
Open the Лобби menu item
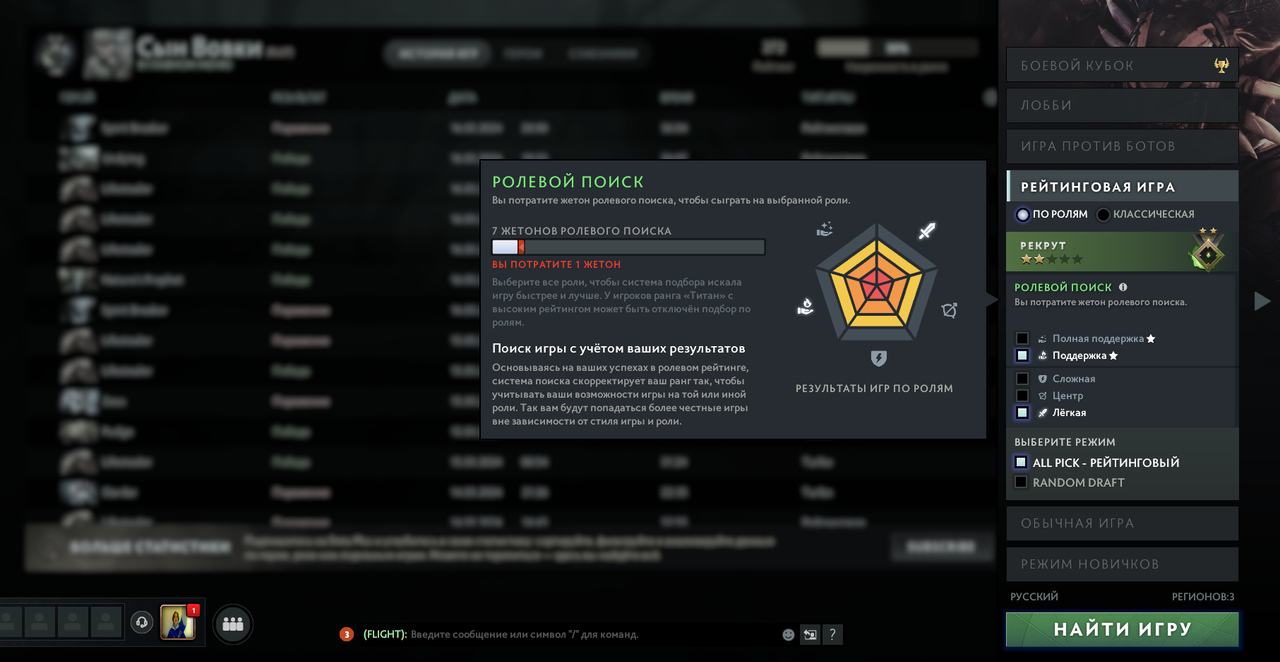[1122, 105]
